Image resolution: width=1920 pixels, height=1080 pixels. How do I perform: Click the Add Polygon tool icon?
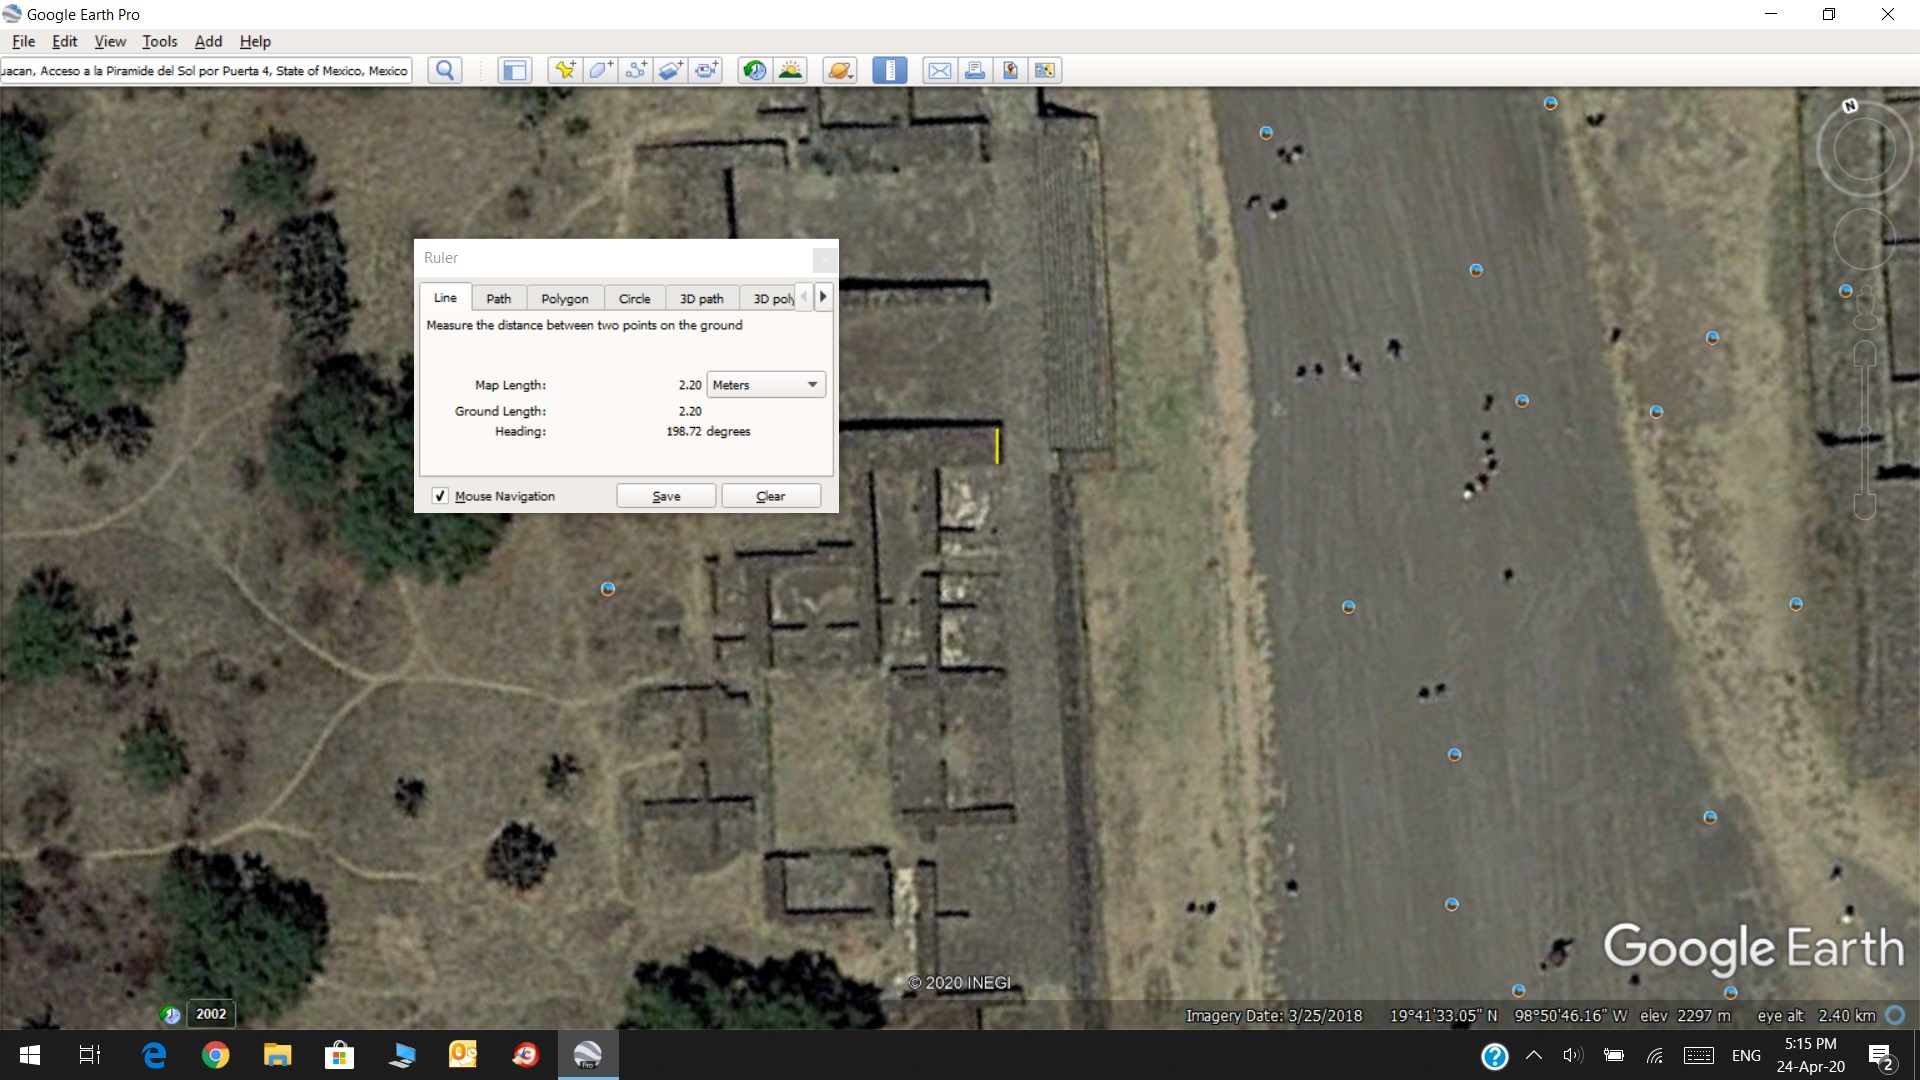(600, 70)
